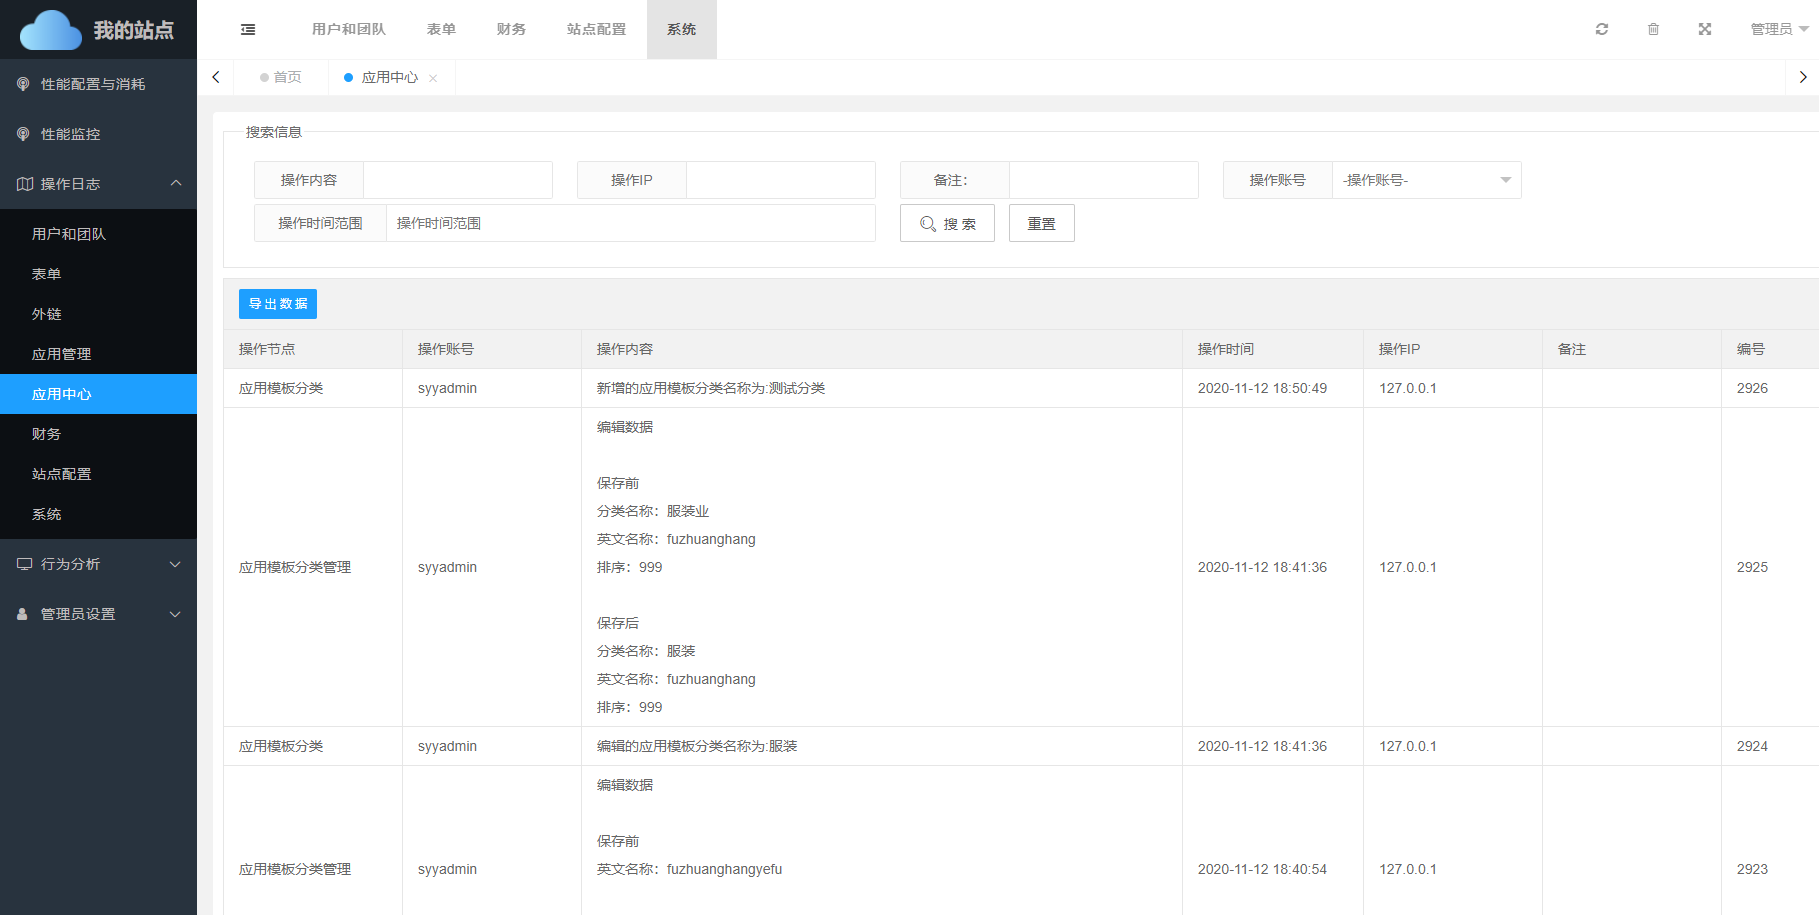Click the 操作时间范围 input field
1819x915 pixels.
(x=630, y=223)
